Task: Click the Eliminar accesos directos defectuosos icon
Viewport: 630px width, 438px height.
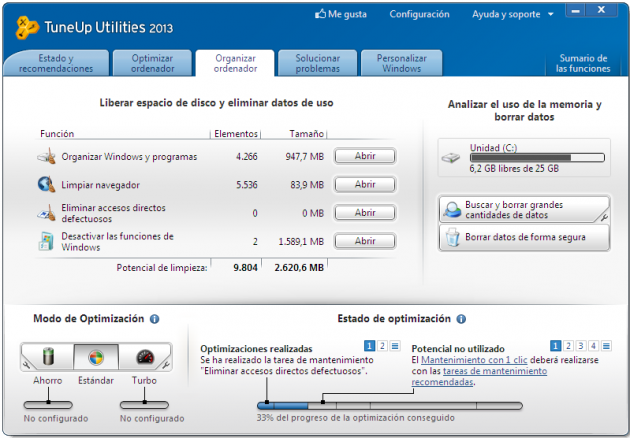Action: [47, 213]
